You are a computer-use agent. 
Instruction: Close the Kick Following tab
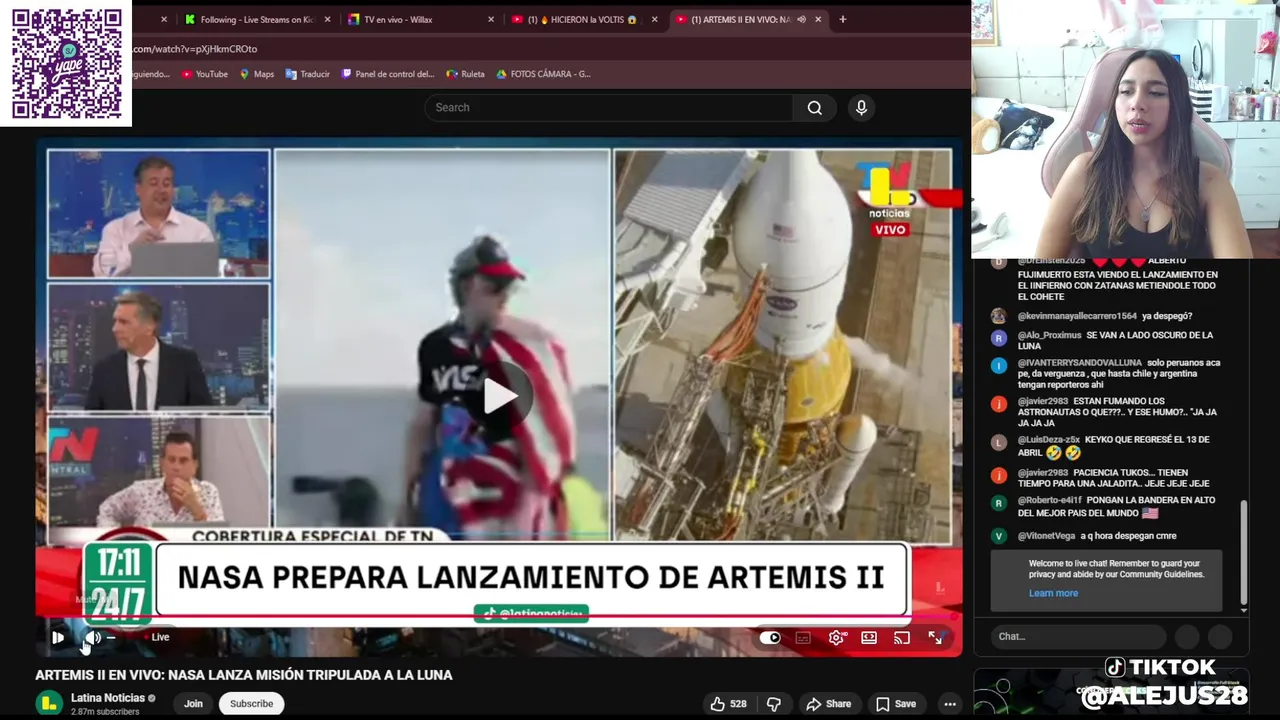click(x=327, y=19)
